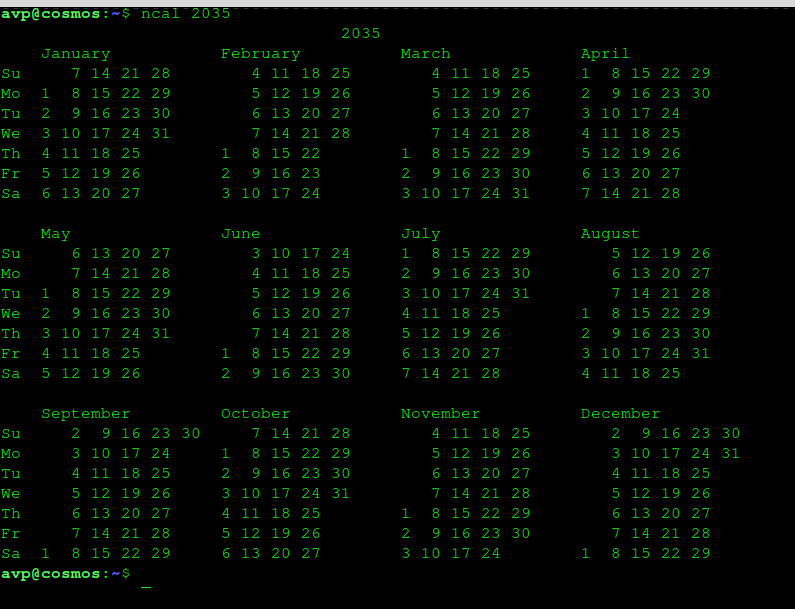Screen dimensions: 795x609
Task: Click the December month heading
Action: coord(621,414)
